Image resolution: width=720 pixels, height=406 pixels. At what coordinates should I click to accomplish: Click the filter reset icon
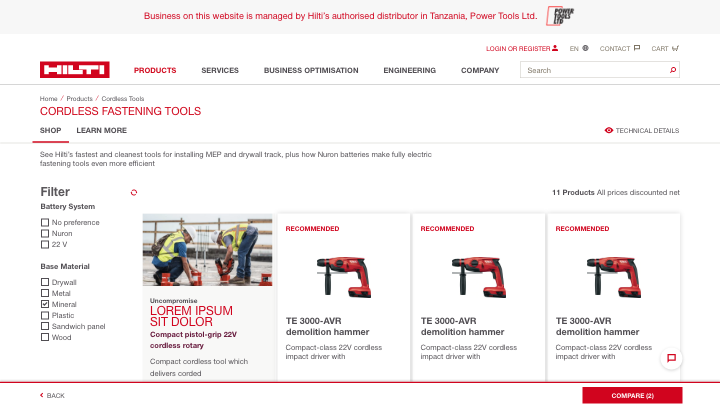[x=134, y=192]
